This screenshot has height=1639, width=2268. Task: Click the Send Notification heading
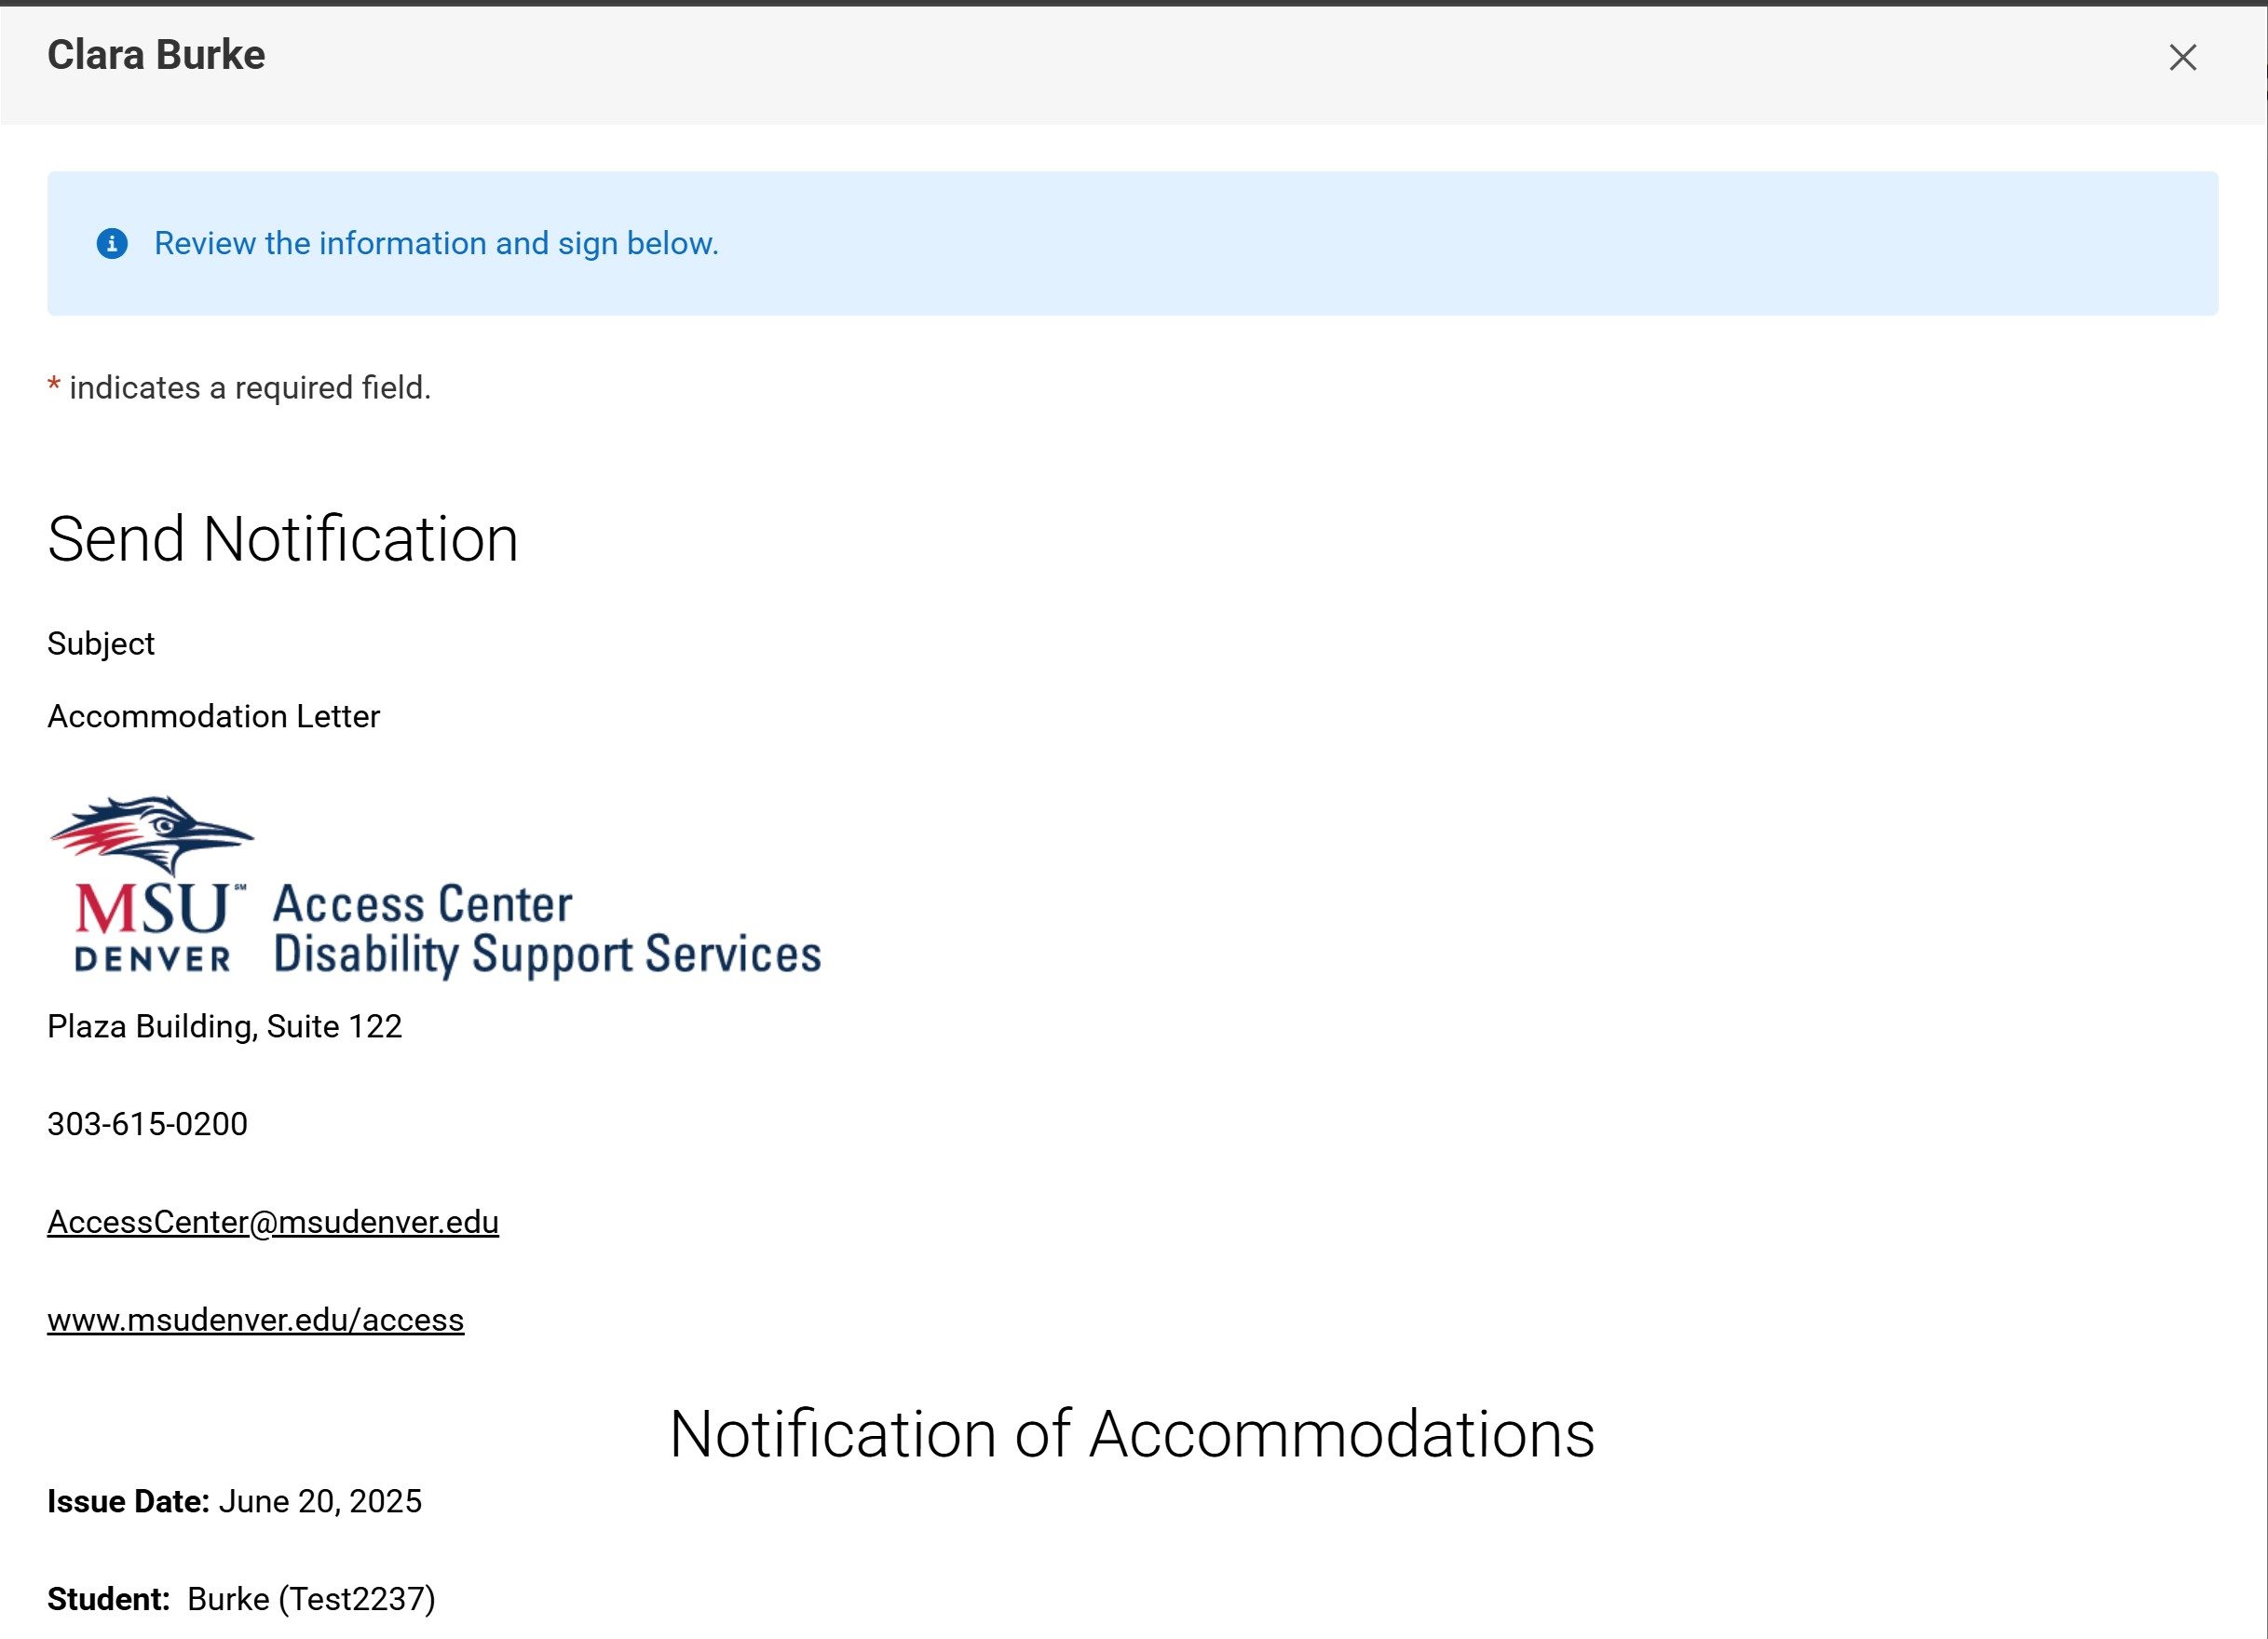[282, 540]
